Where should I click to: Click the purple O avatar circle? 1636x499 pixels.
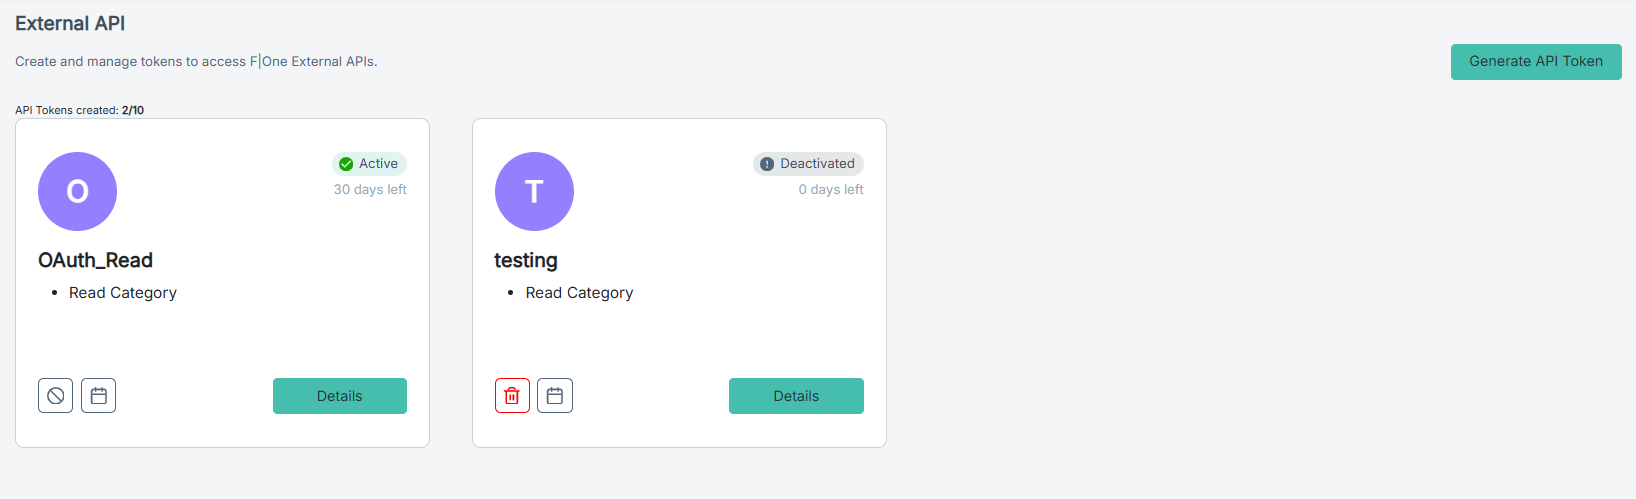[77, 191]
